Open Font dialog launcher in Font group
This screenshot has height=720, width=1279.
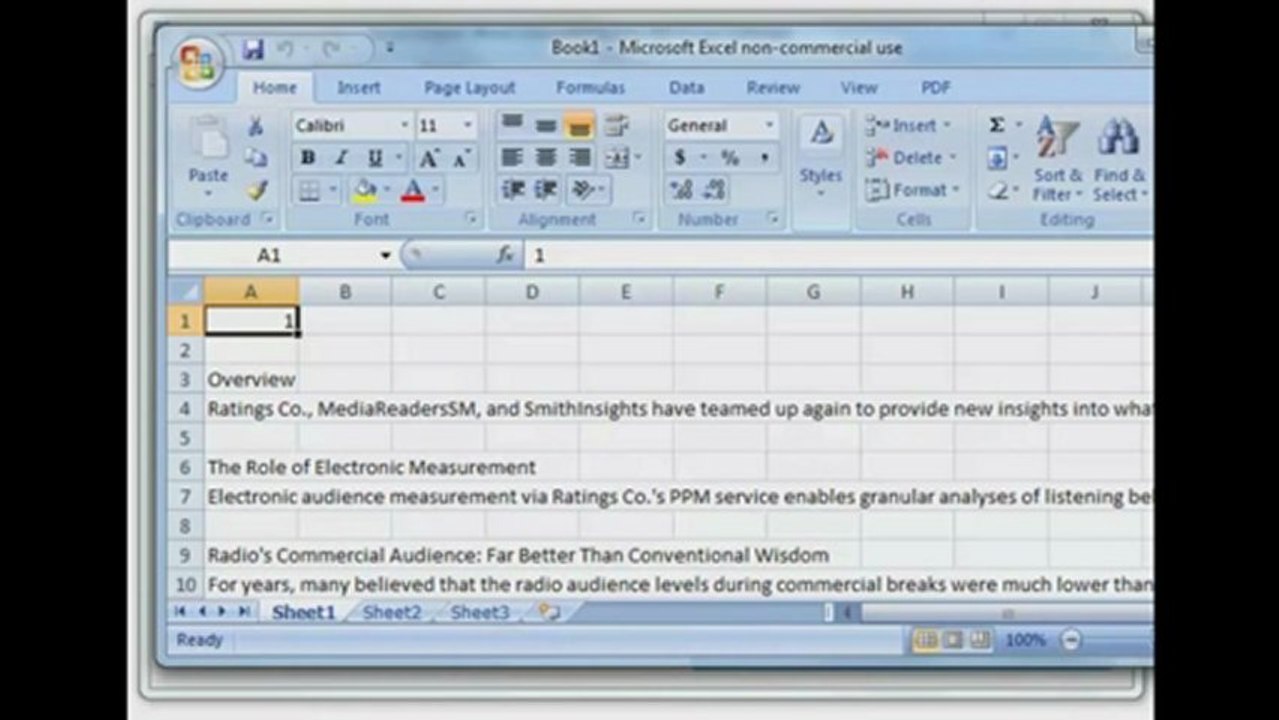point(471,219)
